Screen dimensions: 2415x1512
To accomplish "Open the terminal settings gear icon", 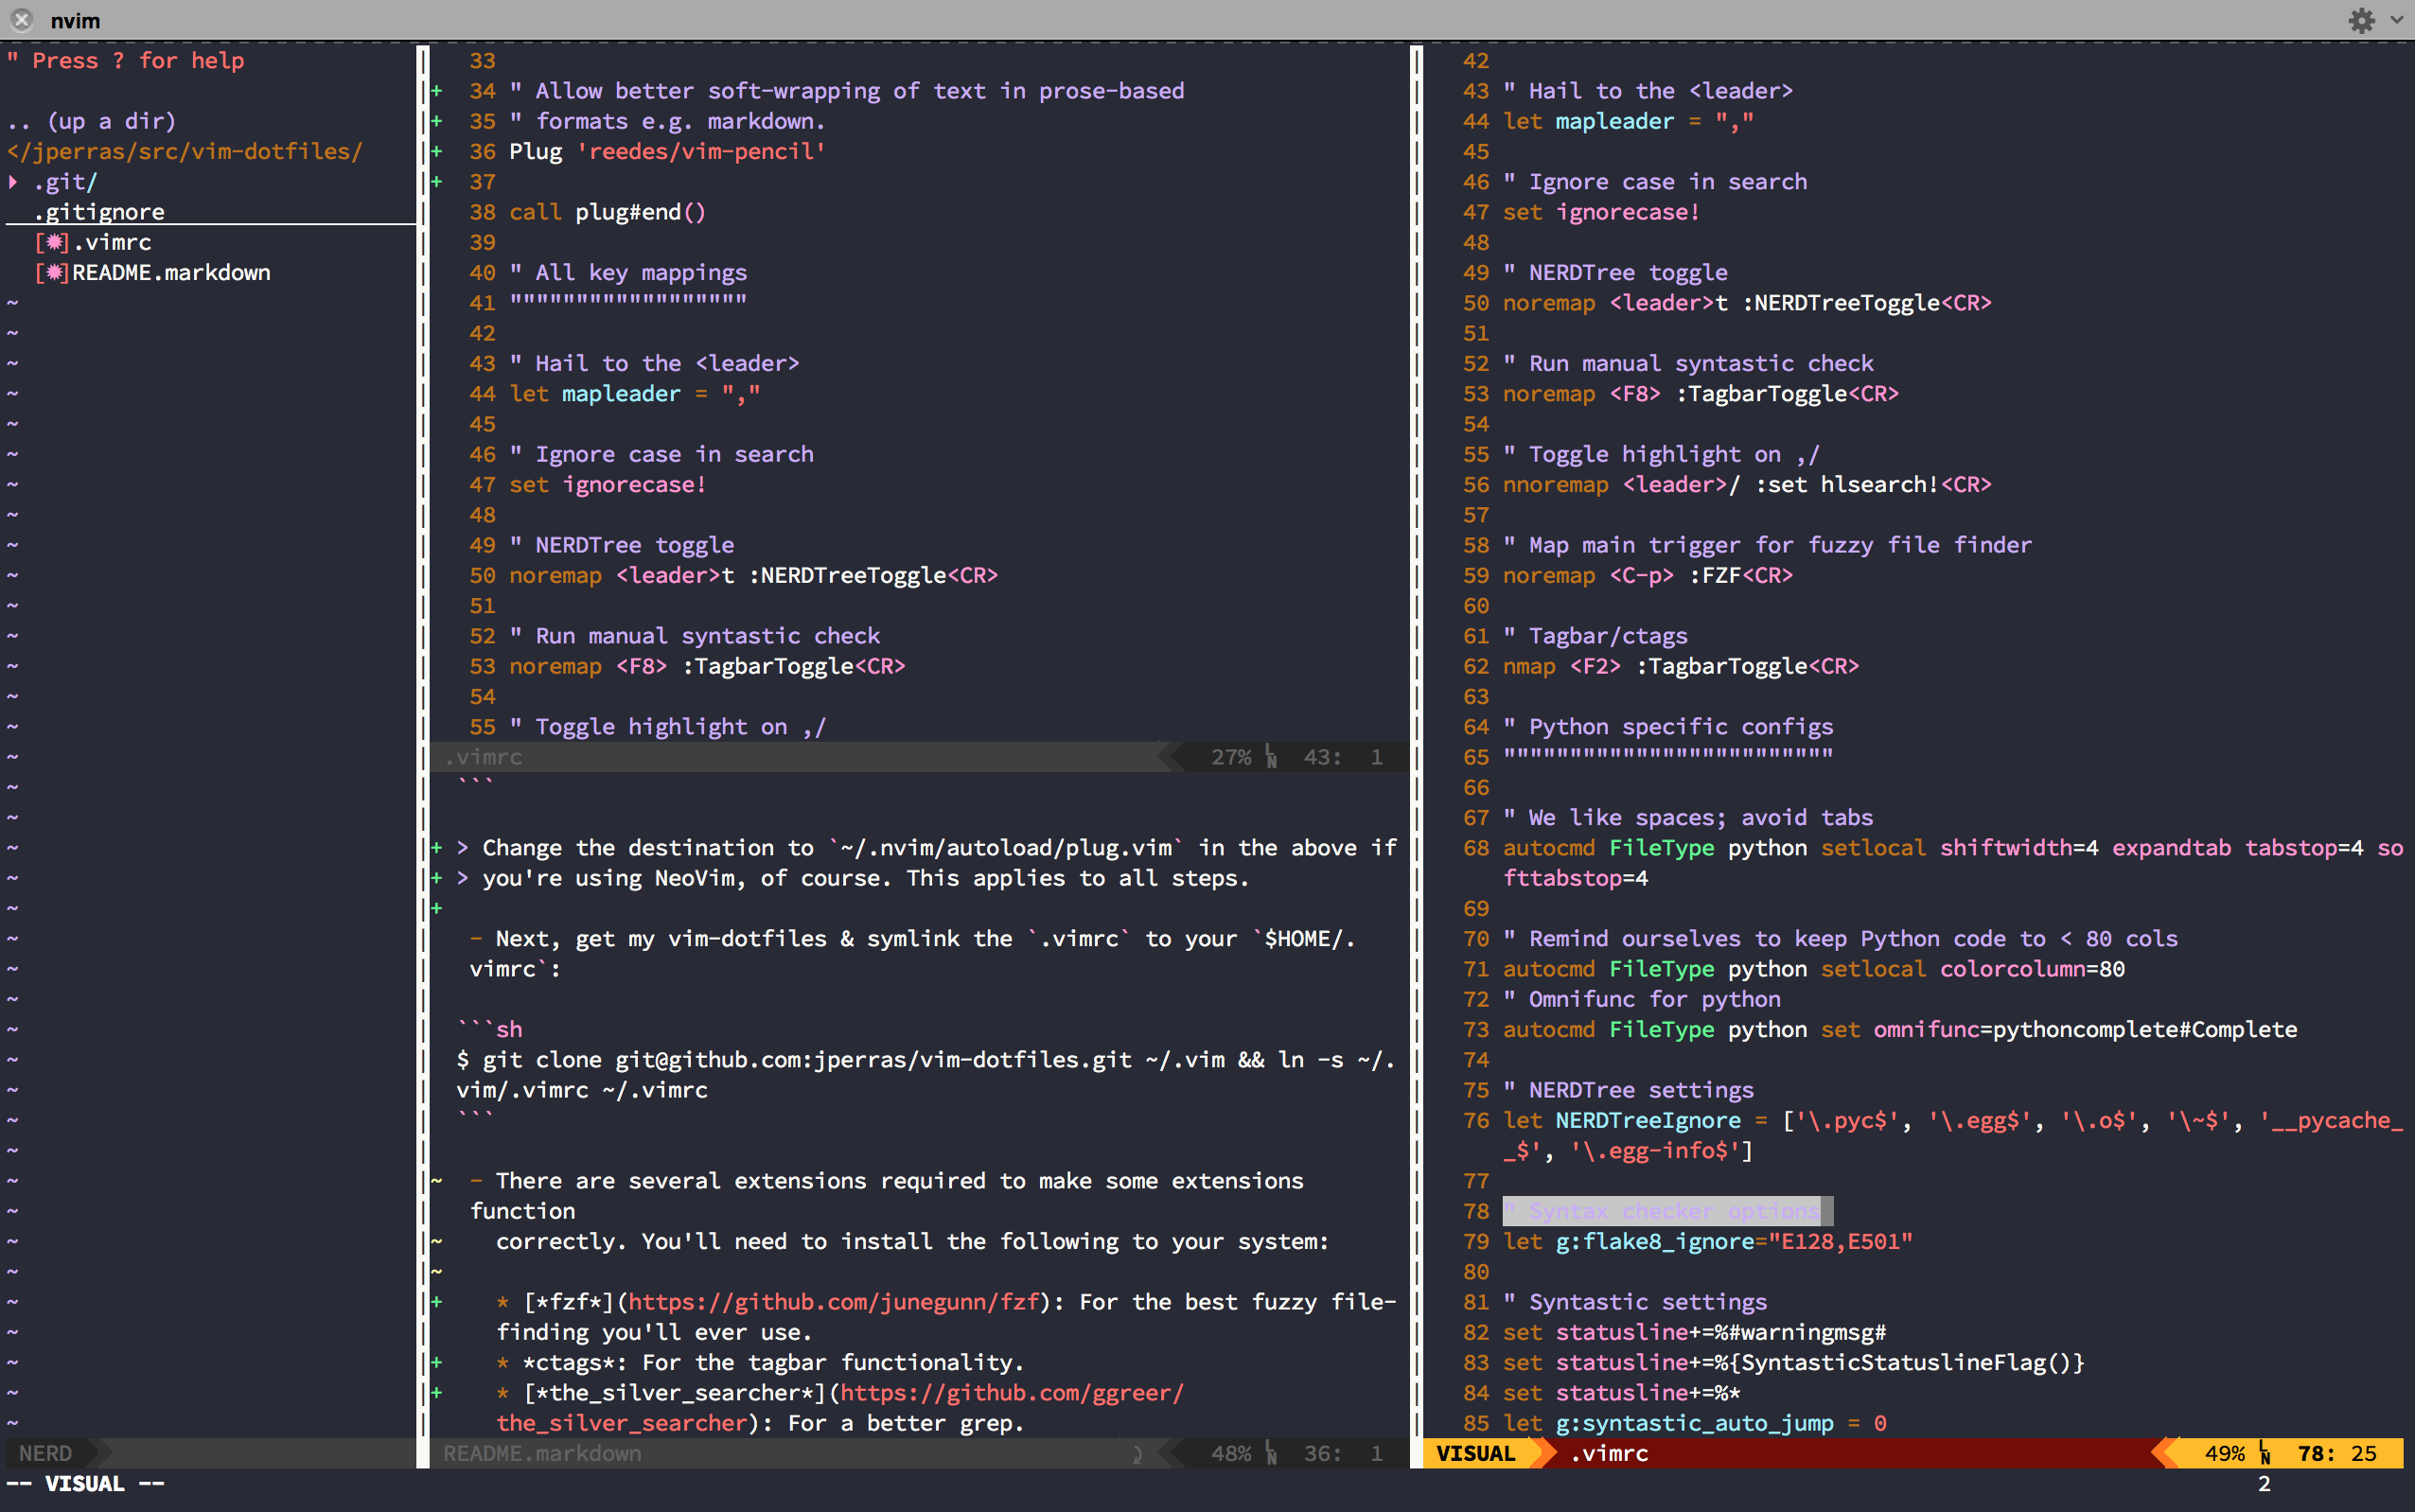I will [2361, 20].
